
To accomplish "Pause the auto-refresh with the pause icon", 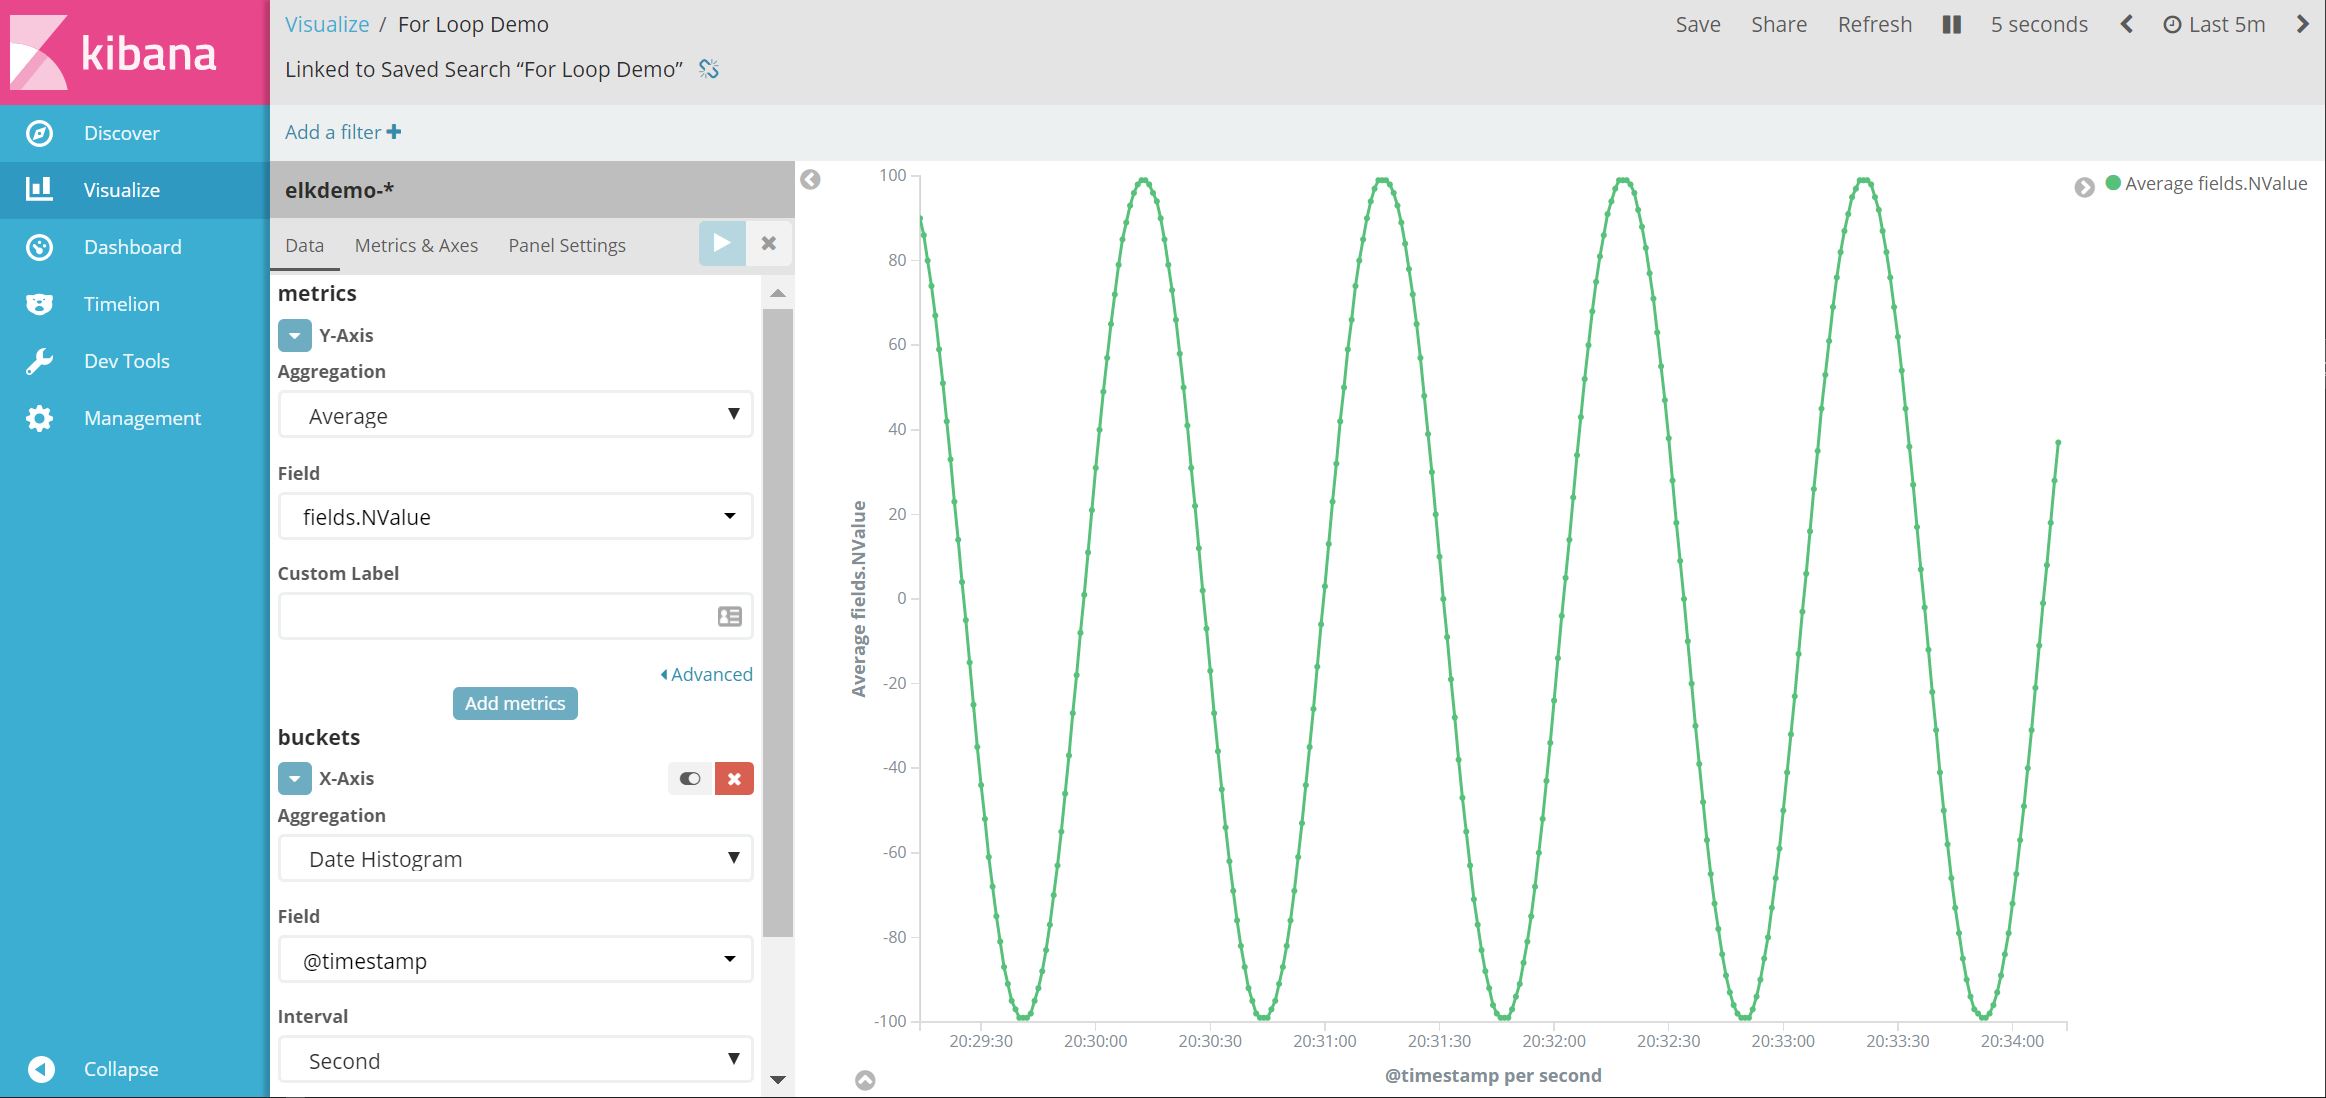I will 1950,24.
